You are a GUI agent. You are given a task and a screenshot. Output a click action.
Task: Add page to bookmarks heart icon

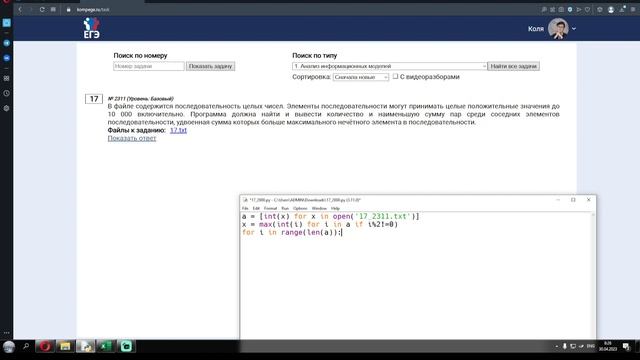pos(587,9)
